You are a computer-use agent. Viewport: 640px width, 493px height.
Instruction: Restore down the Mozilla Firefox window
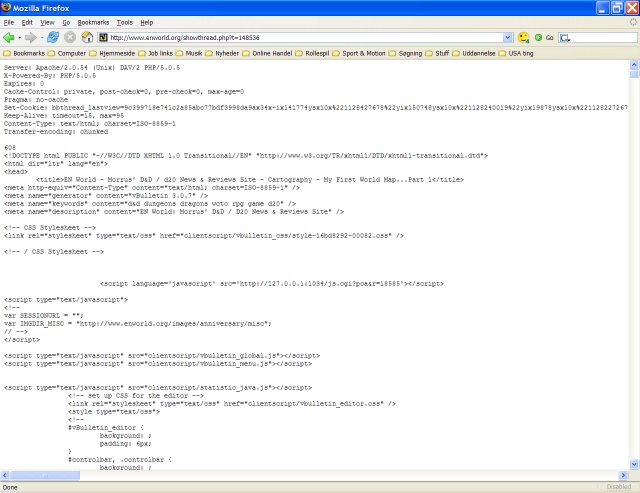[x=617, y=8]
